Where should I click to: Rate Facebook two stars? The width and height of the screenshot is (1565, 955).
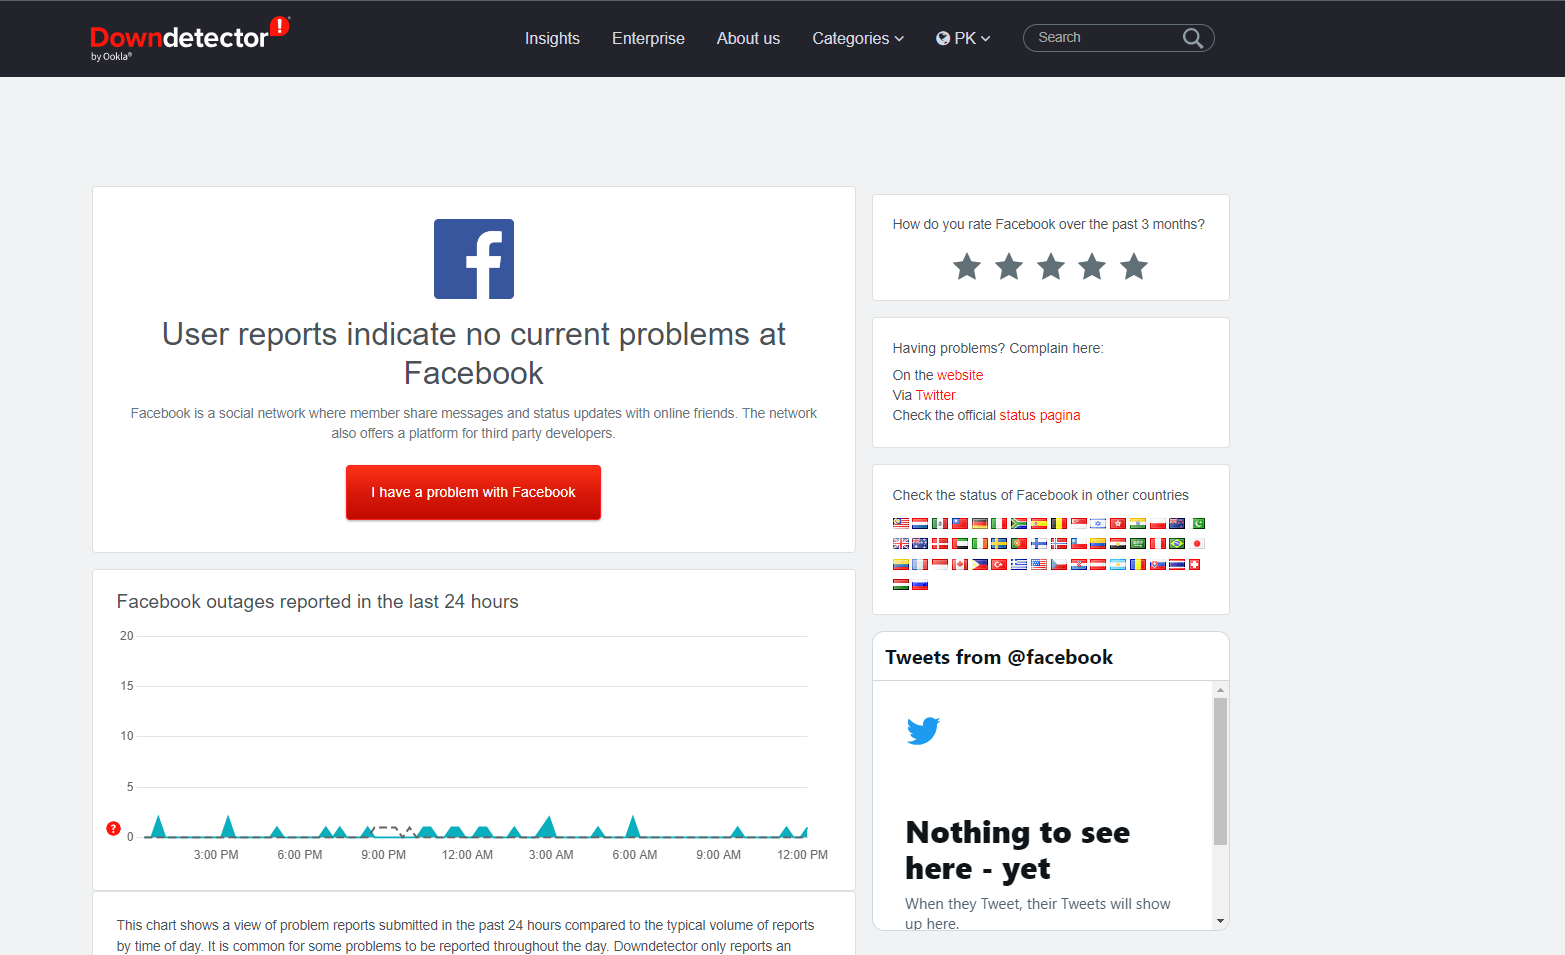pyautogui.click(x=1009, y=267)
